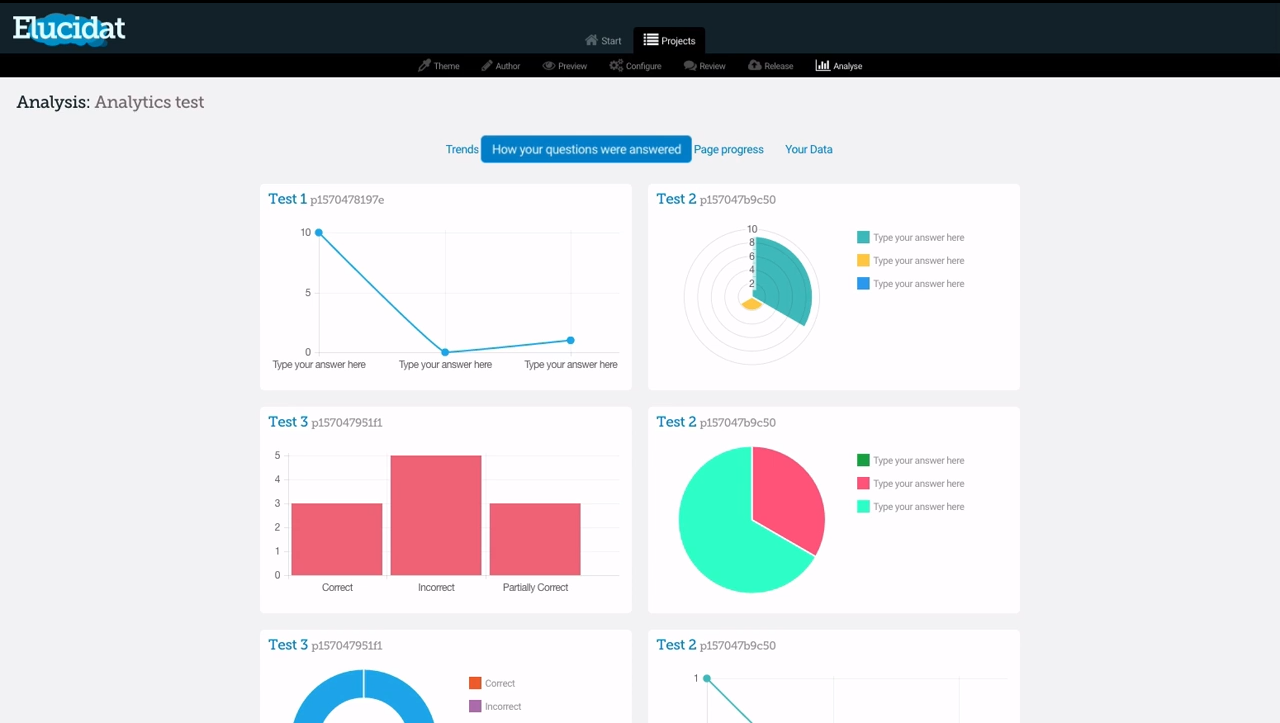Click the Configure gears icon
Viewport: 1280px width, 723px height.
coord(616,66)
